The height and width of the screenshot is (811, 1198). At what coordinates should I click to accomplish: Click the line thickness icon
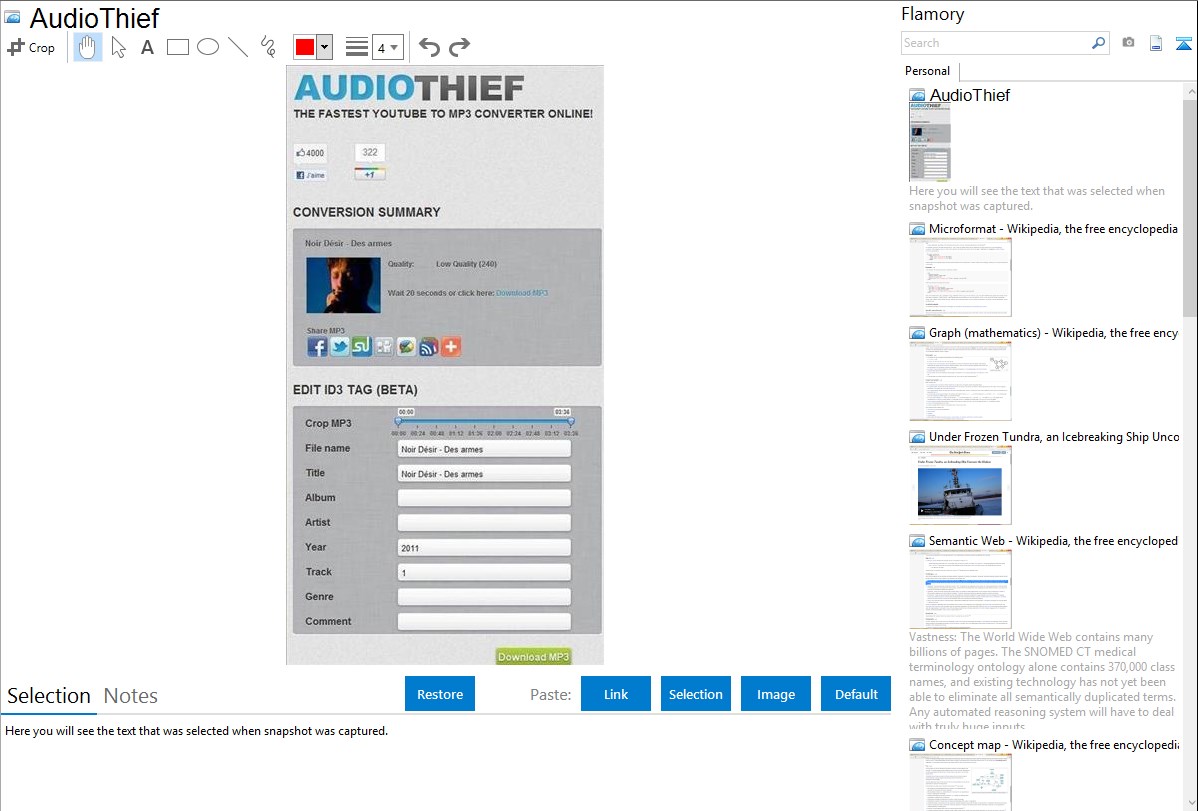click(357, 47)
